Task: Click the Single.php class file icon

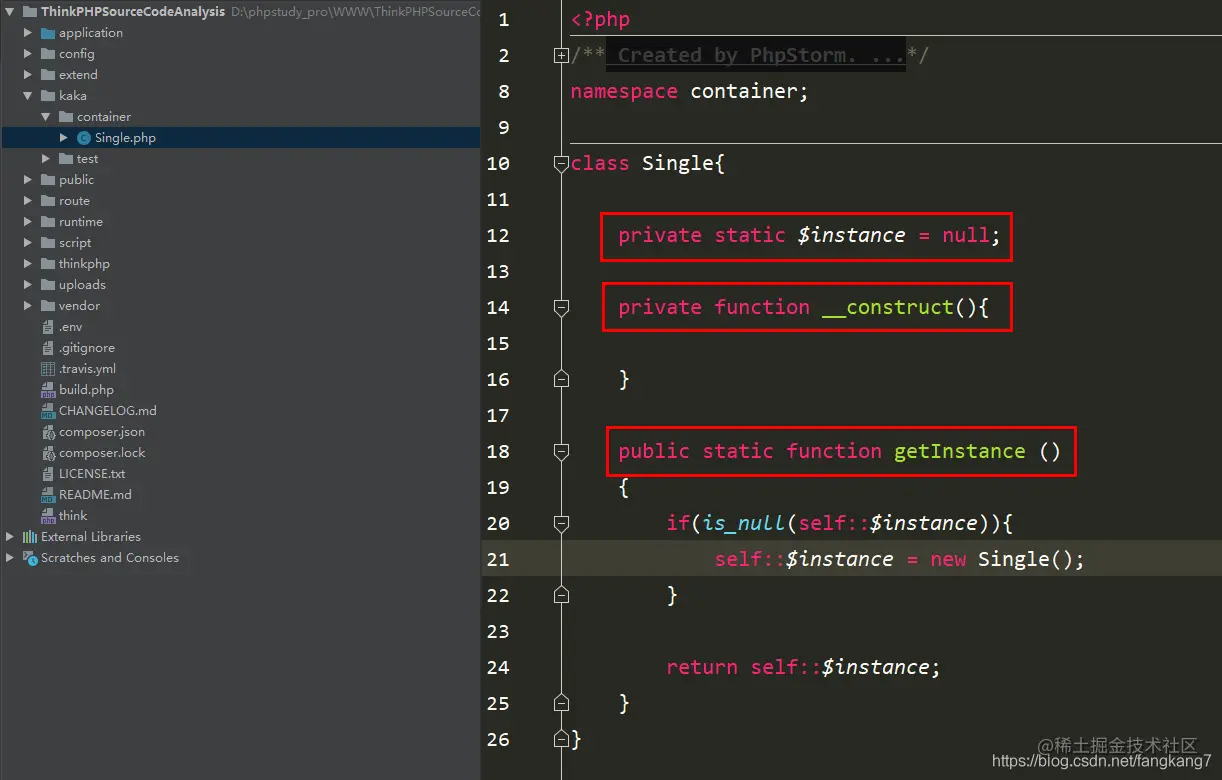Action: [84, 138]
